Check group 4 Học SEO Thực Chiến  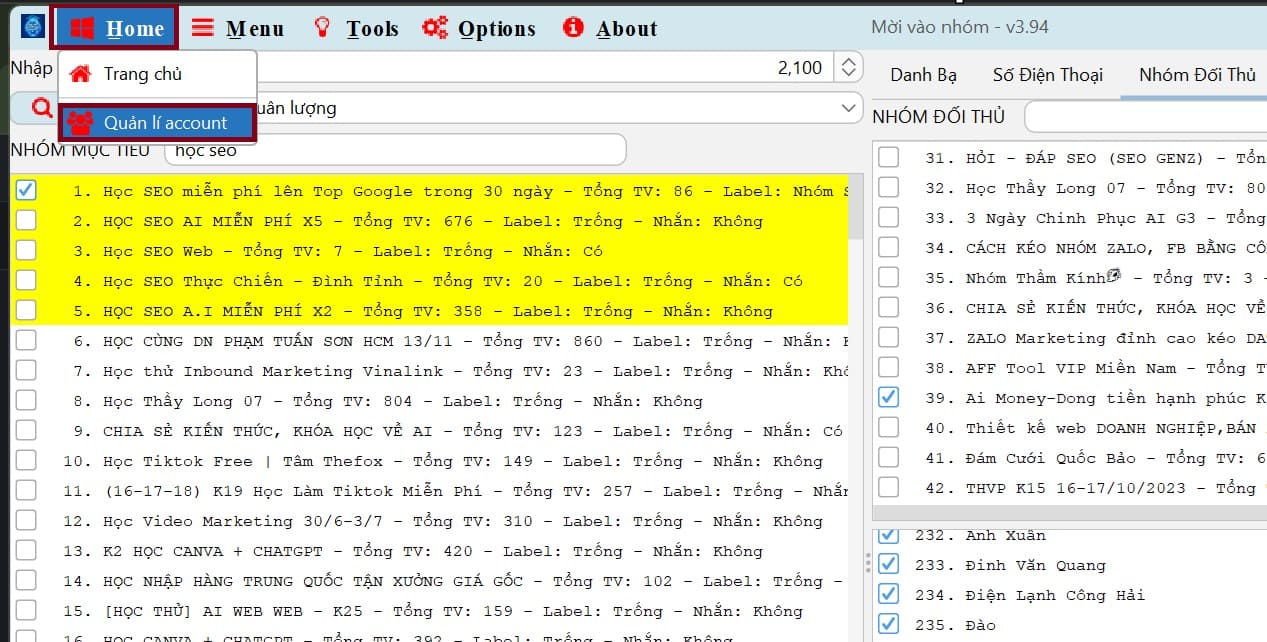[x=26, y=280]
